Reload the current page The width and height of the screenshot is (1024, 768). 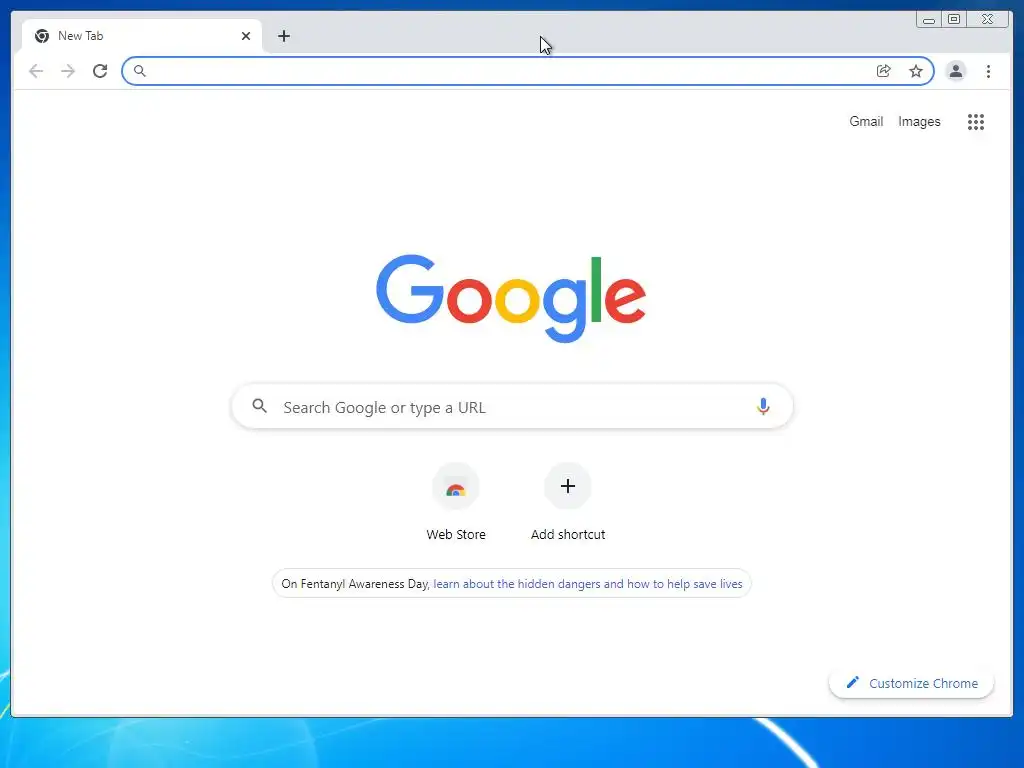(x=100, y=71)
